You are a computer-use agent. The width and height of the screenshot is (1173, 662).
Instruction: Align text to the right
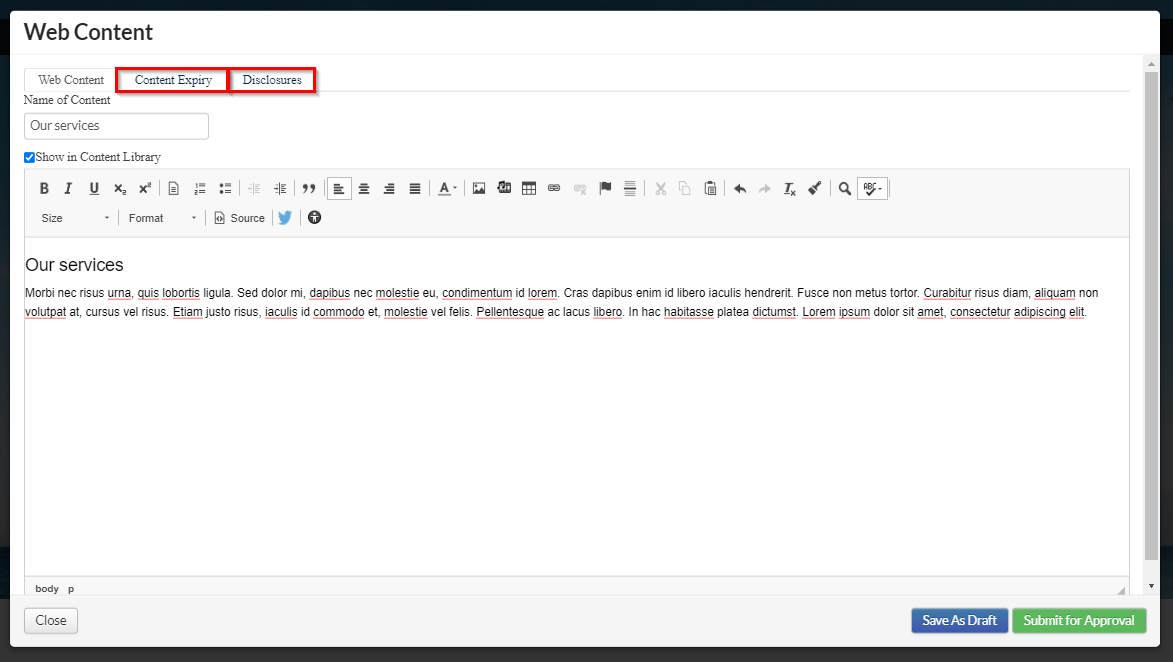point(389,189)
